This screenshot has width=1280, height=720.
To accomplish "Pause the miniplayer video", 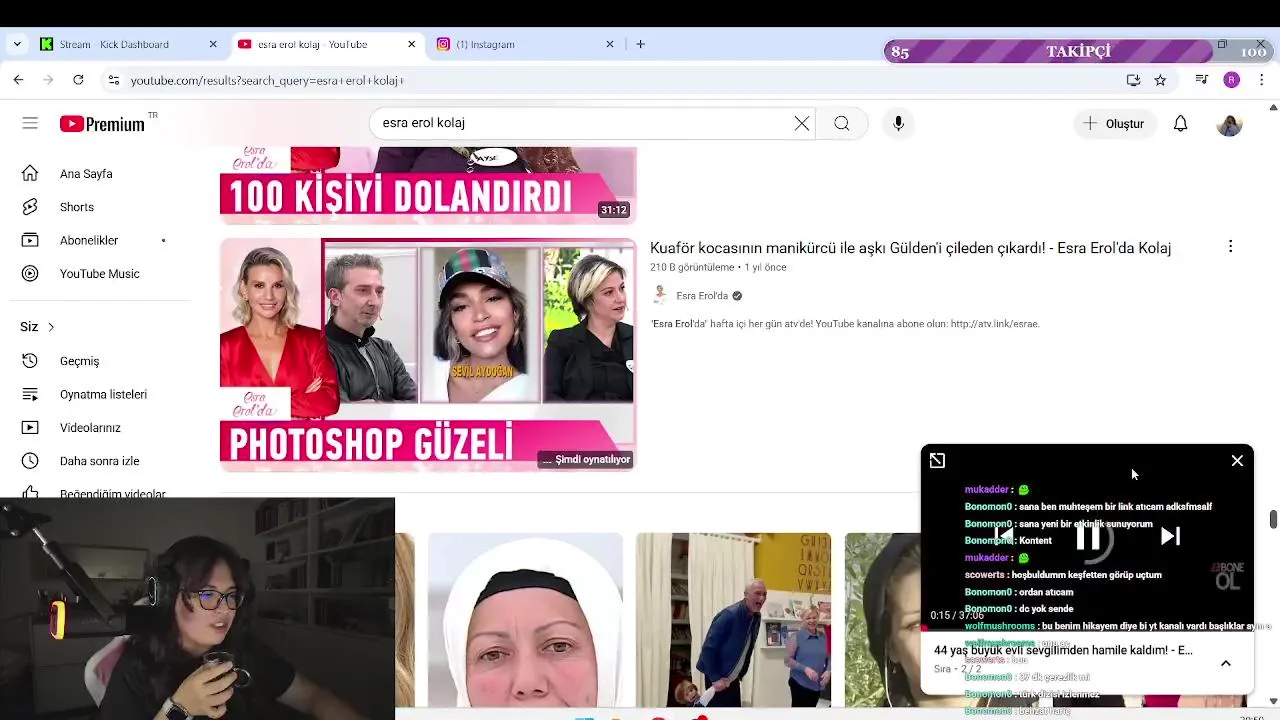I will click(1087, 538).
